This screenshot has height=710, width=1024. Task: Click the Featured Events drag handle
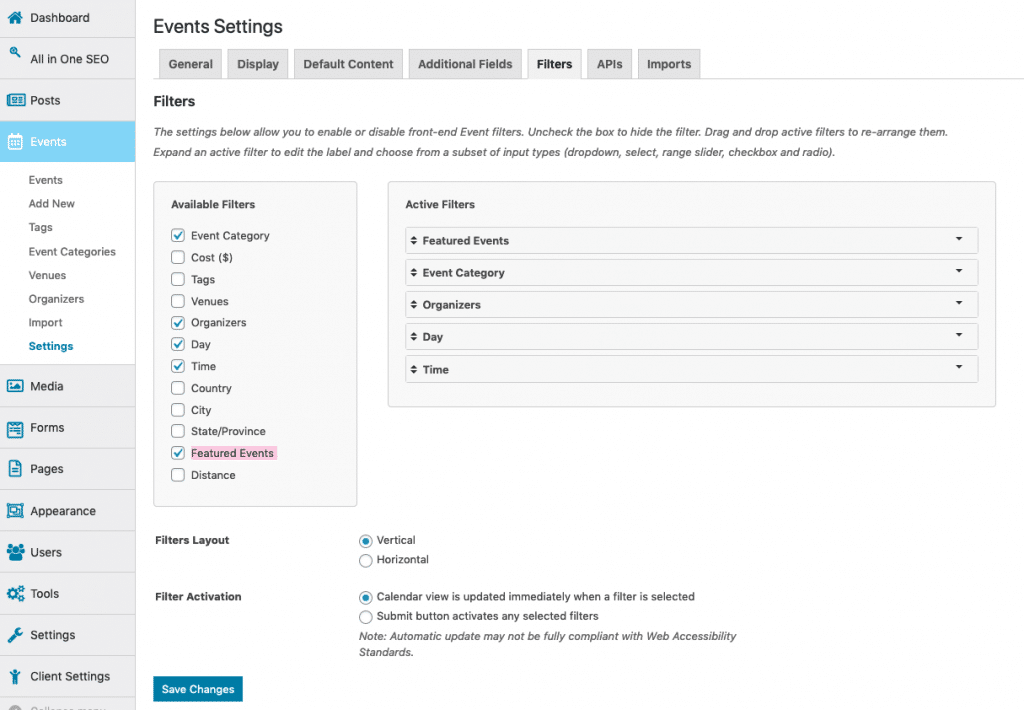point(413,240)
